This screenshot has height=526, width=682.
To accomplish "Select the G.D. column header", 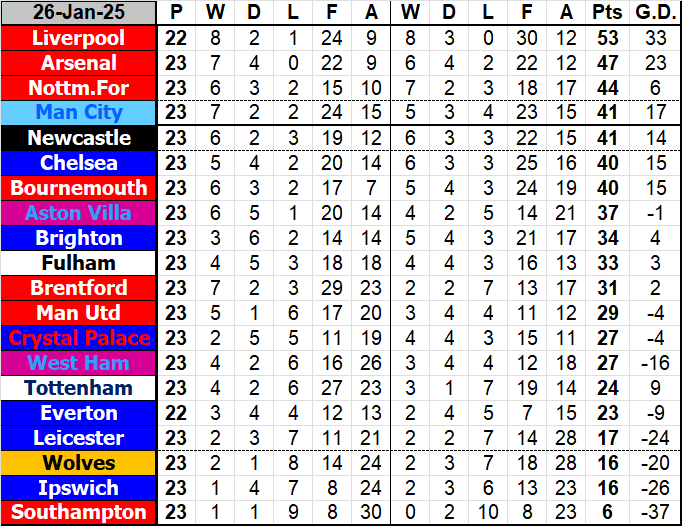I will (x=655, y=13).
